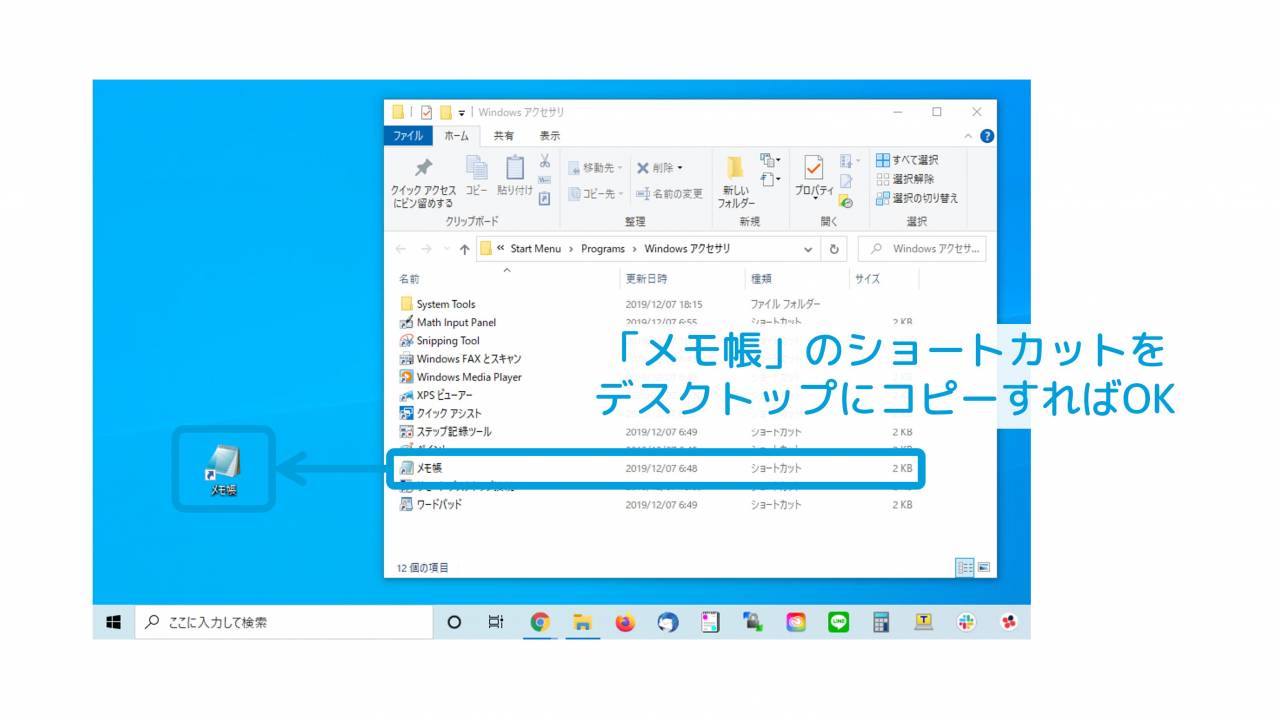1280x719 pixels.
Task: Pin to Quick Access in the ribbon
Action: point(423,182)
